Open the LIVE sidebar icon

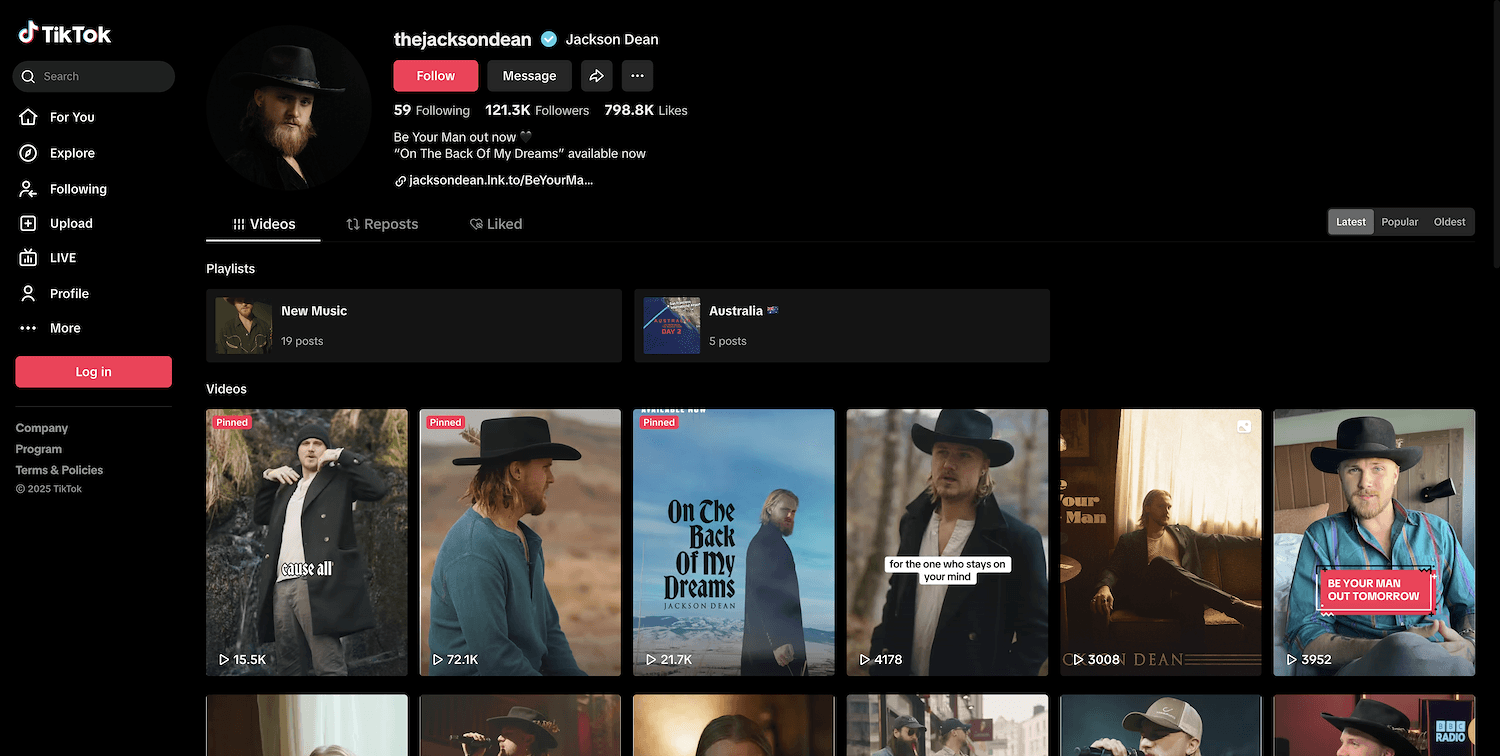(29, 258)
